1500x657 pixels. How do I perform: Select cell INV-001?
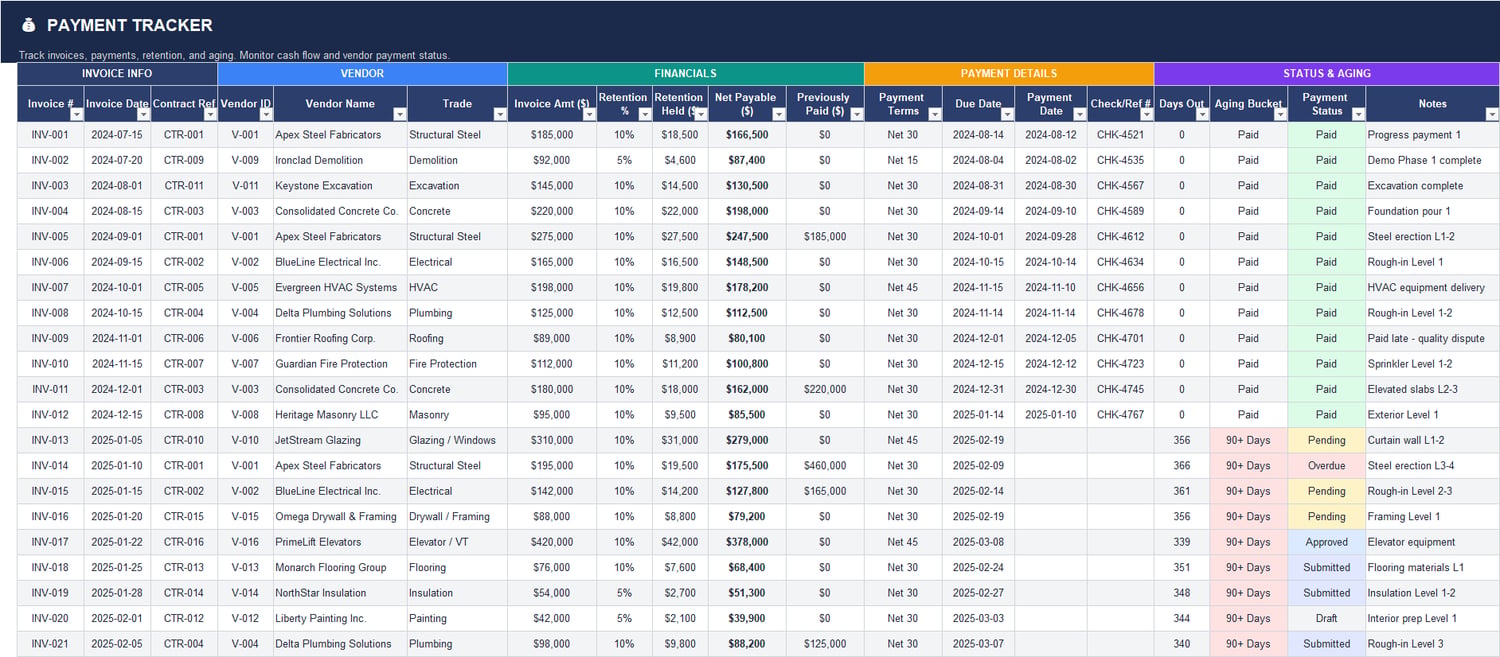tap(50, 135)
